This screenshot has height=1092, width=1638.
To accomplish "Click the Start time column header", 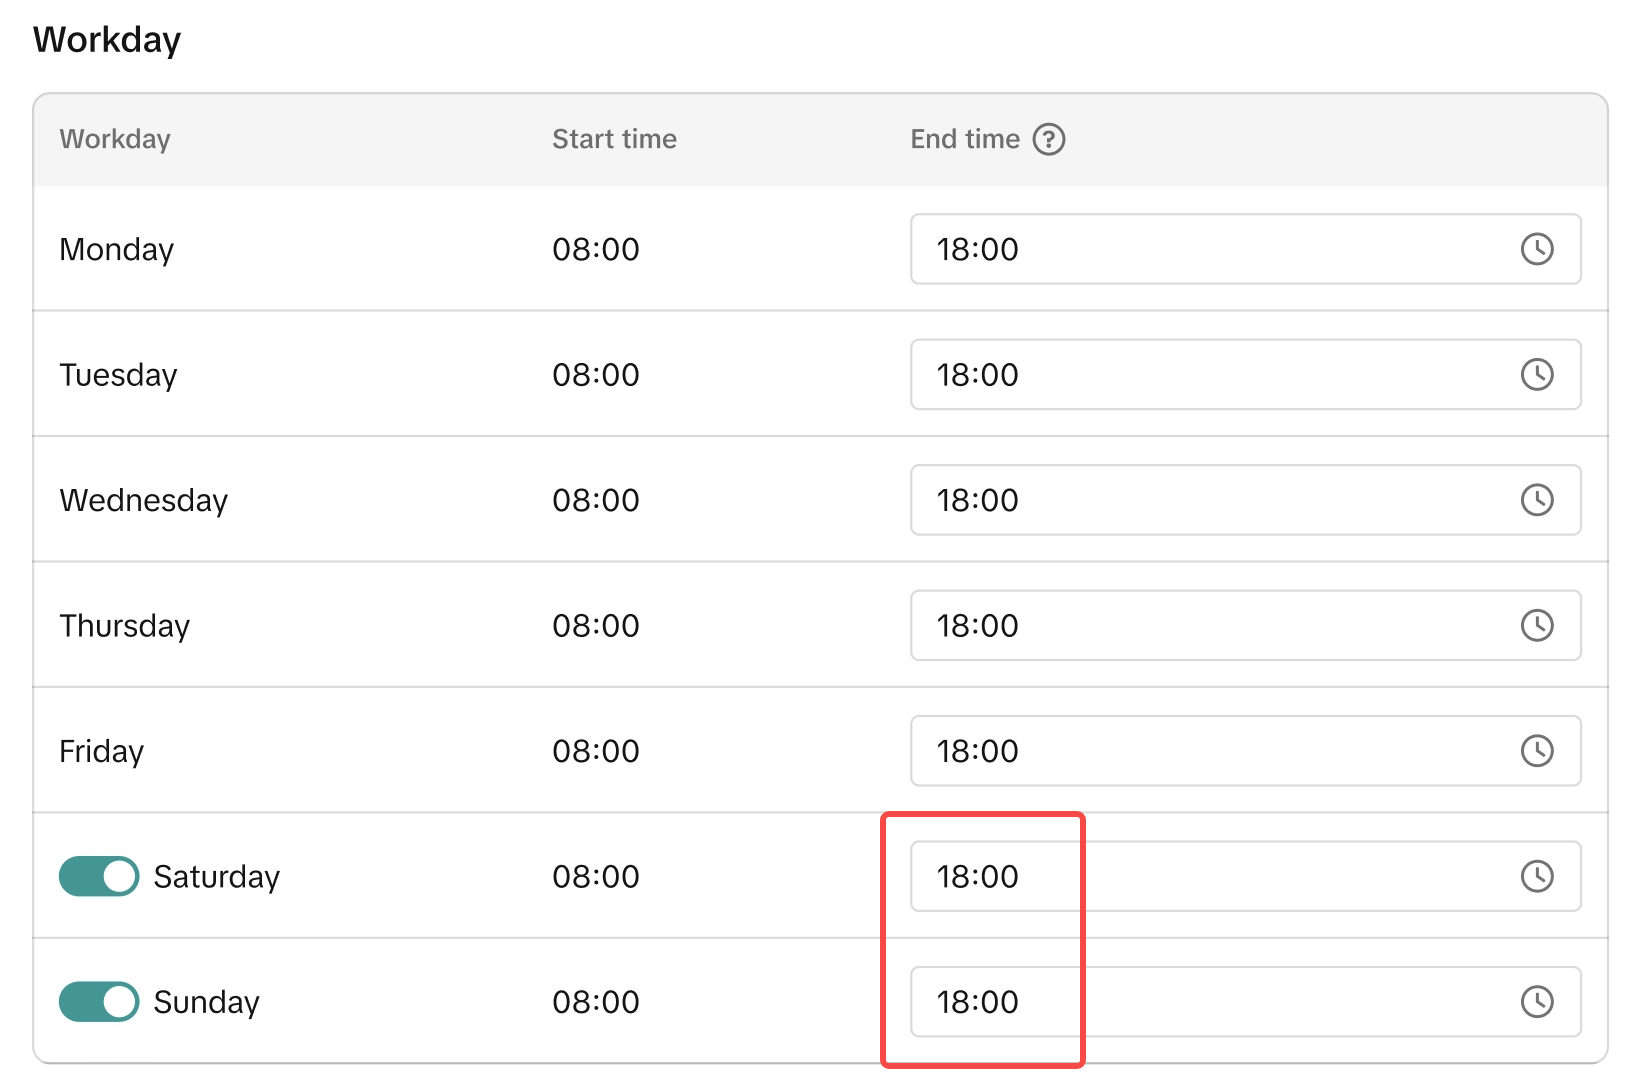I will click(x=614, y=139).
